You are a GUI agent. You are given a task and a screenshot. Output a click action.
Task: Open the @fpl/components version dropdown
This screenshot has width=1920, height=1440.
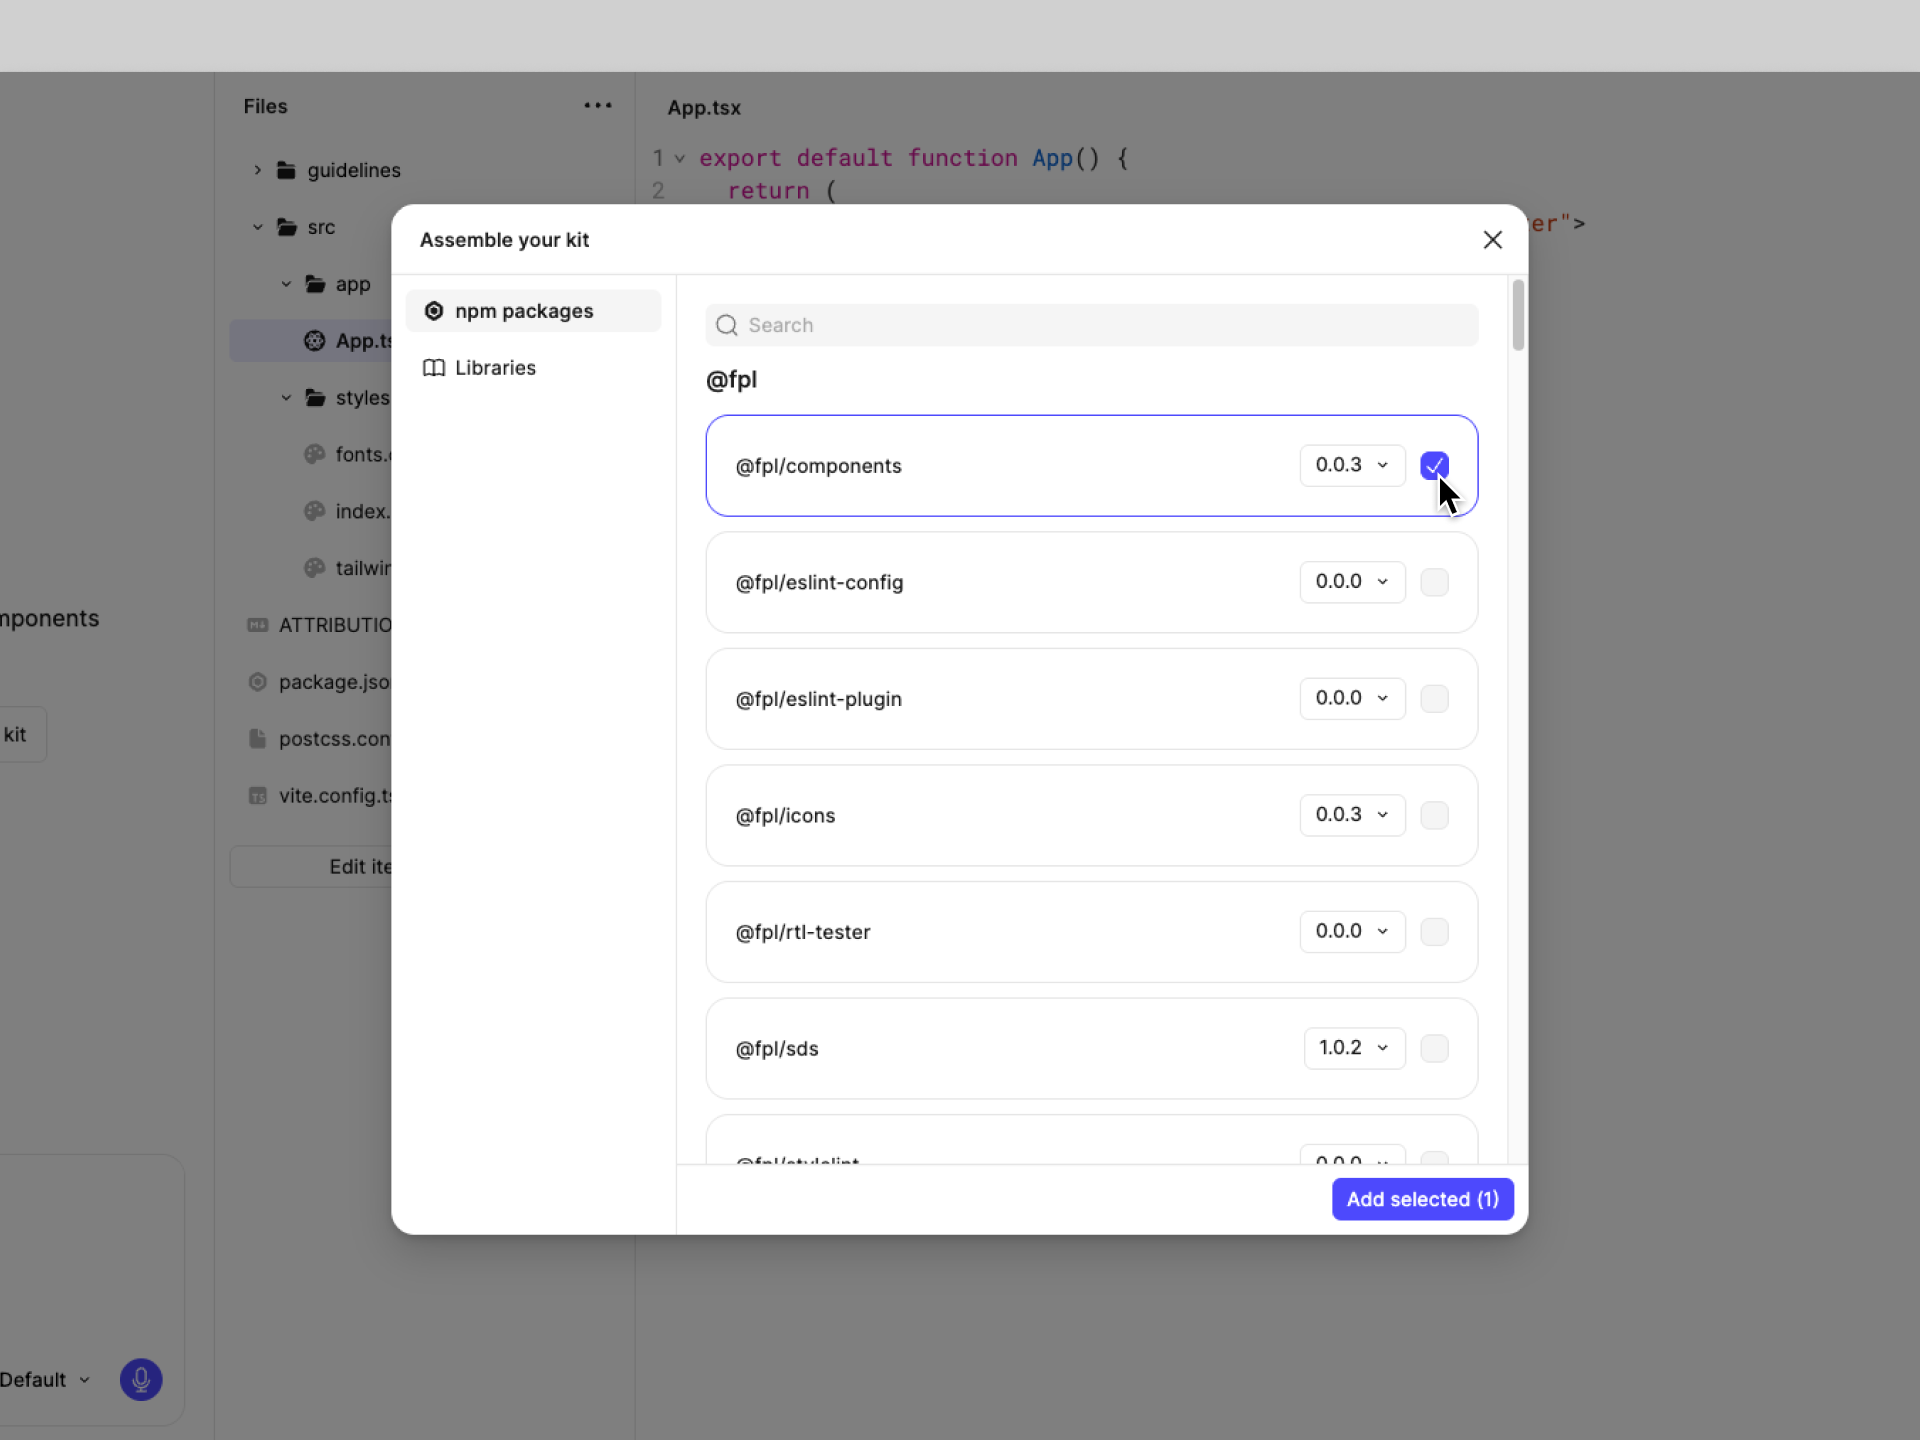pos(1352,465)
